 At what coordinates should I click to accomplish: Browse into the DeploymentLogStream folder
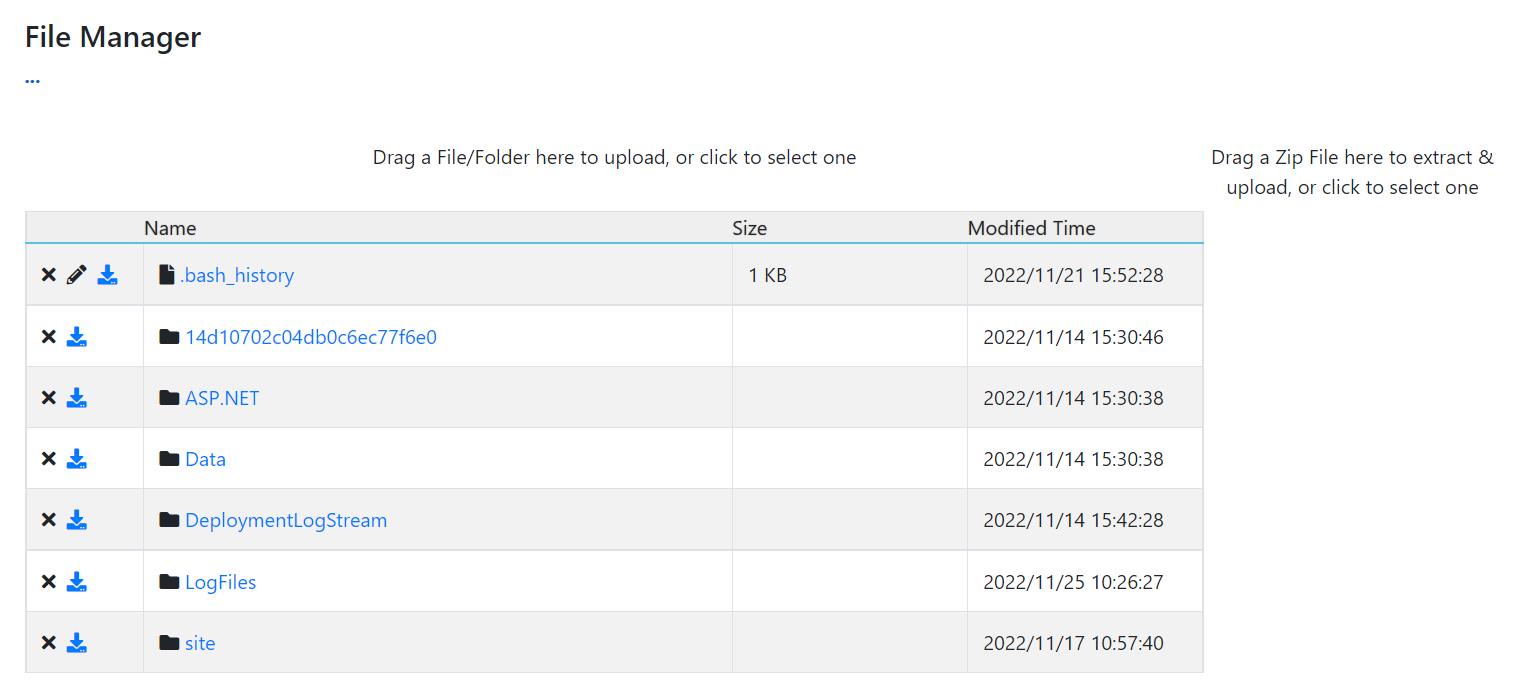pos(285,520)
